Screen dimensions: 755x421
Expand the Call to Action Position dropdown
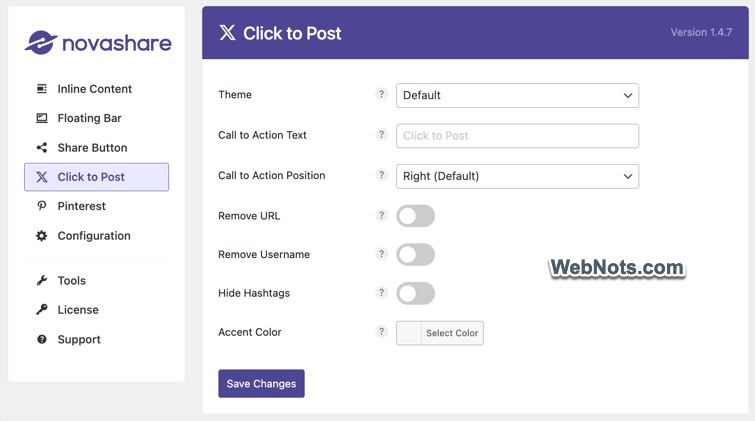tap(517, 176)
